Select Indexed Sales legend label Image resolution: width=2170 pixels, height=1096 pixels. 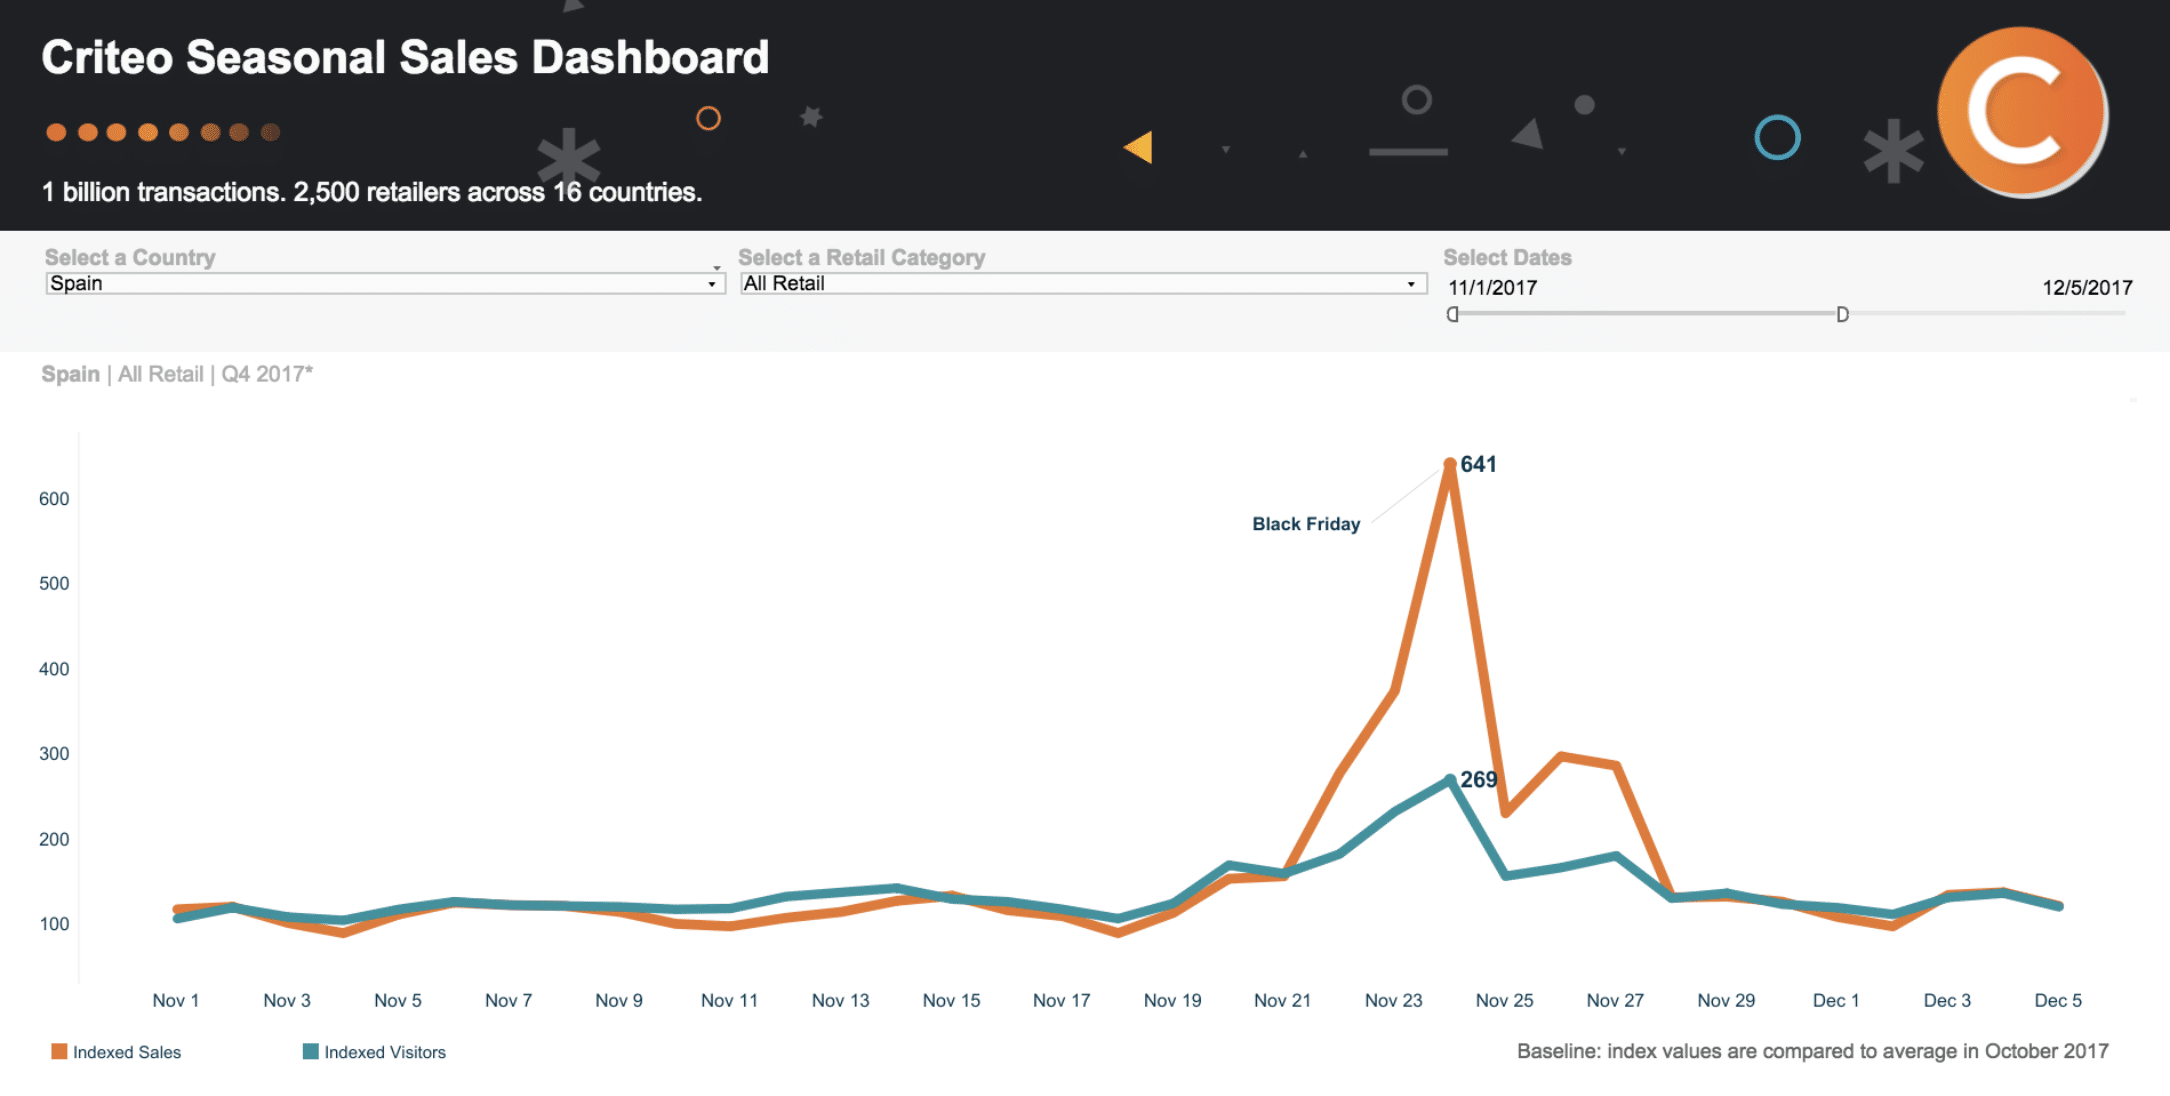click(x=127, y=1052)
